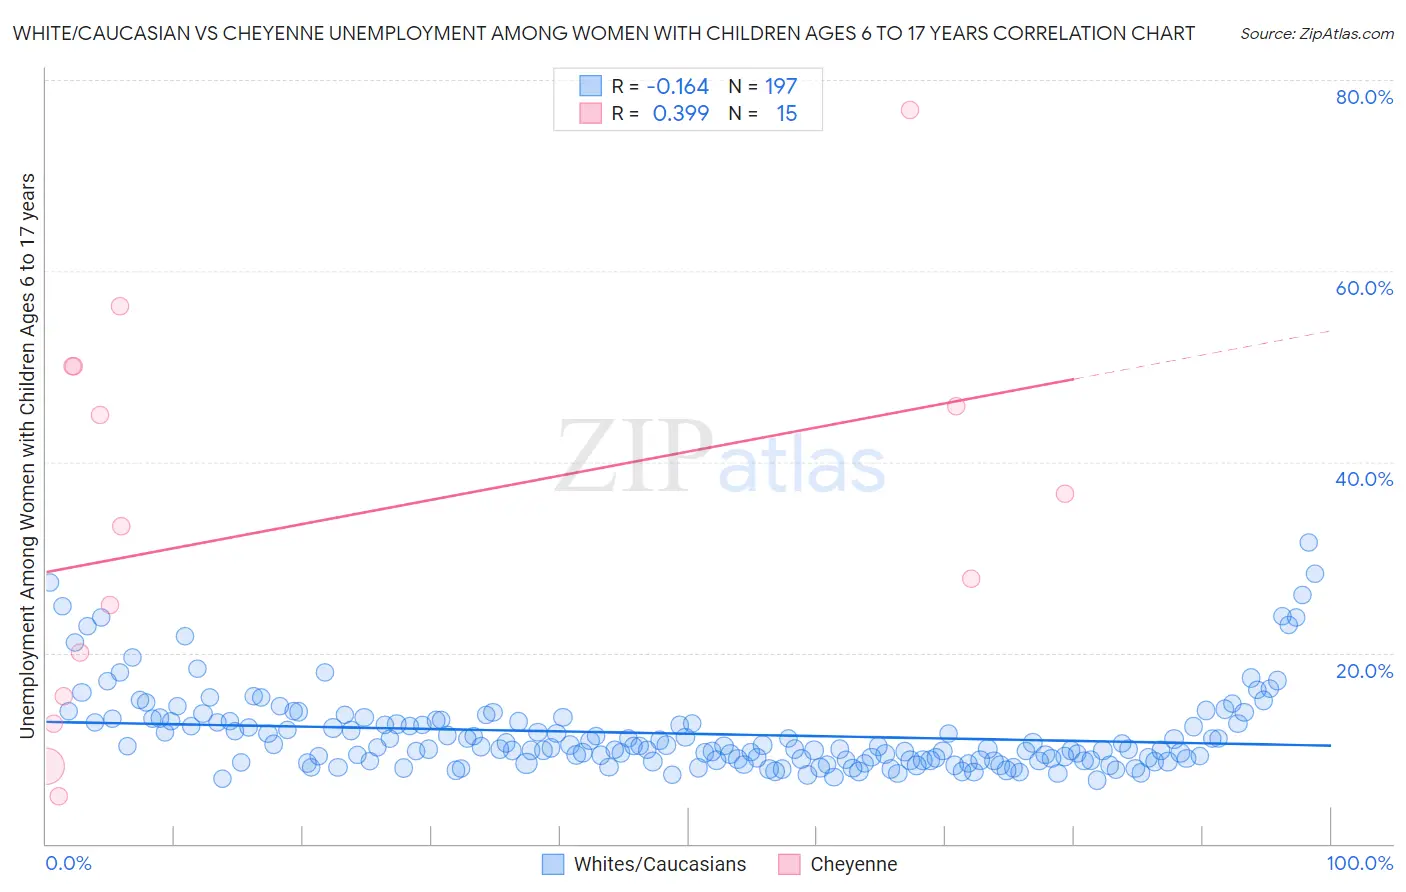The image size is (1406, 892).
Task: Click the Cheyenne legend label
Action: click(854, 864)
